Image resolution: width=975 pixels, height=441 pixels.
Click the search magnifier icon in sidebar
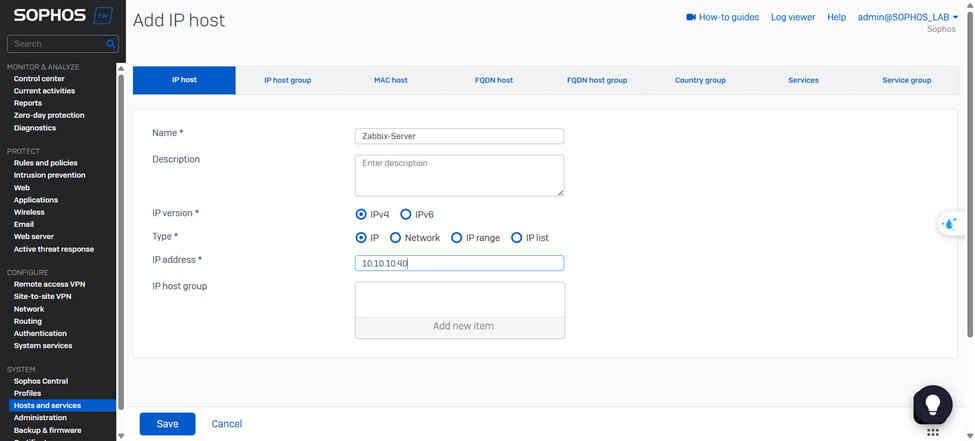[x=110, y=44]
